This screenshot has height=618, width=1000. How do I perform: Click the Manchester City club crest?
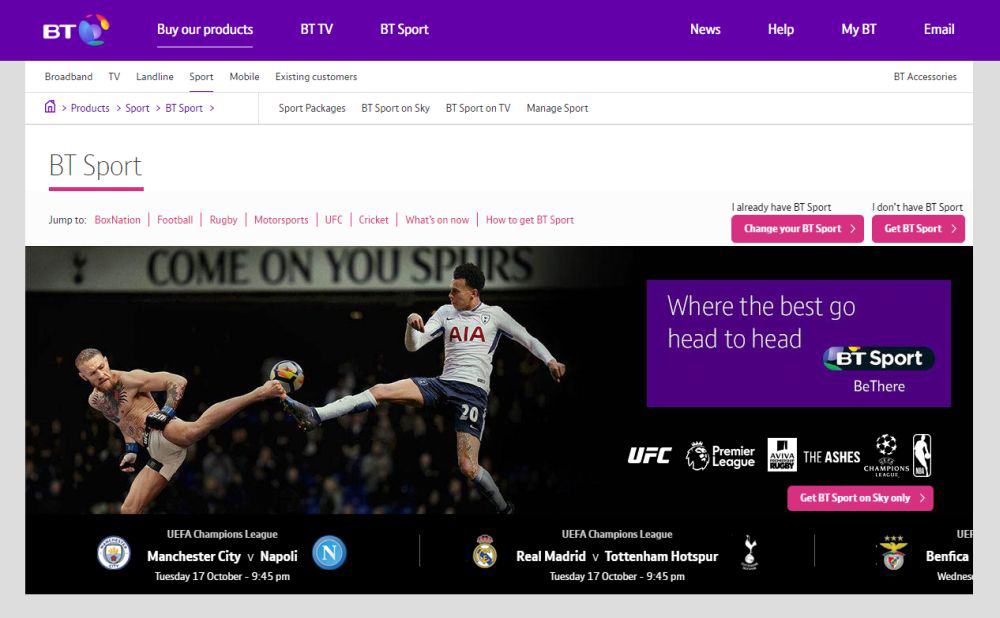point(113,554)
